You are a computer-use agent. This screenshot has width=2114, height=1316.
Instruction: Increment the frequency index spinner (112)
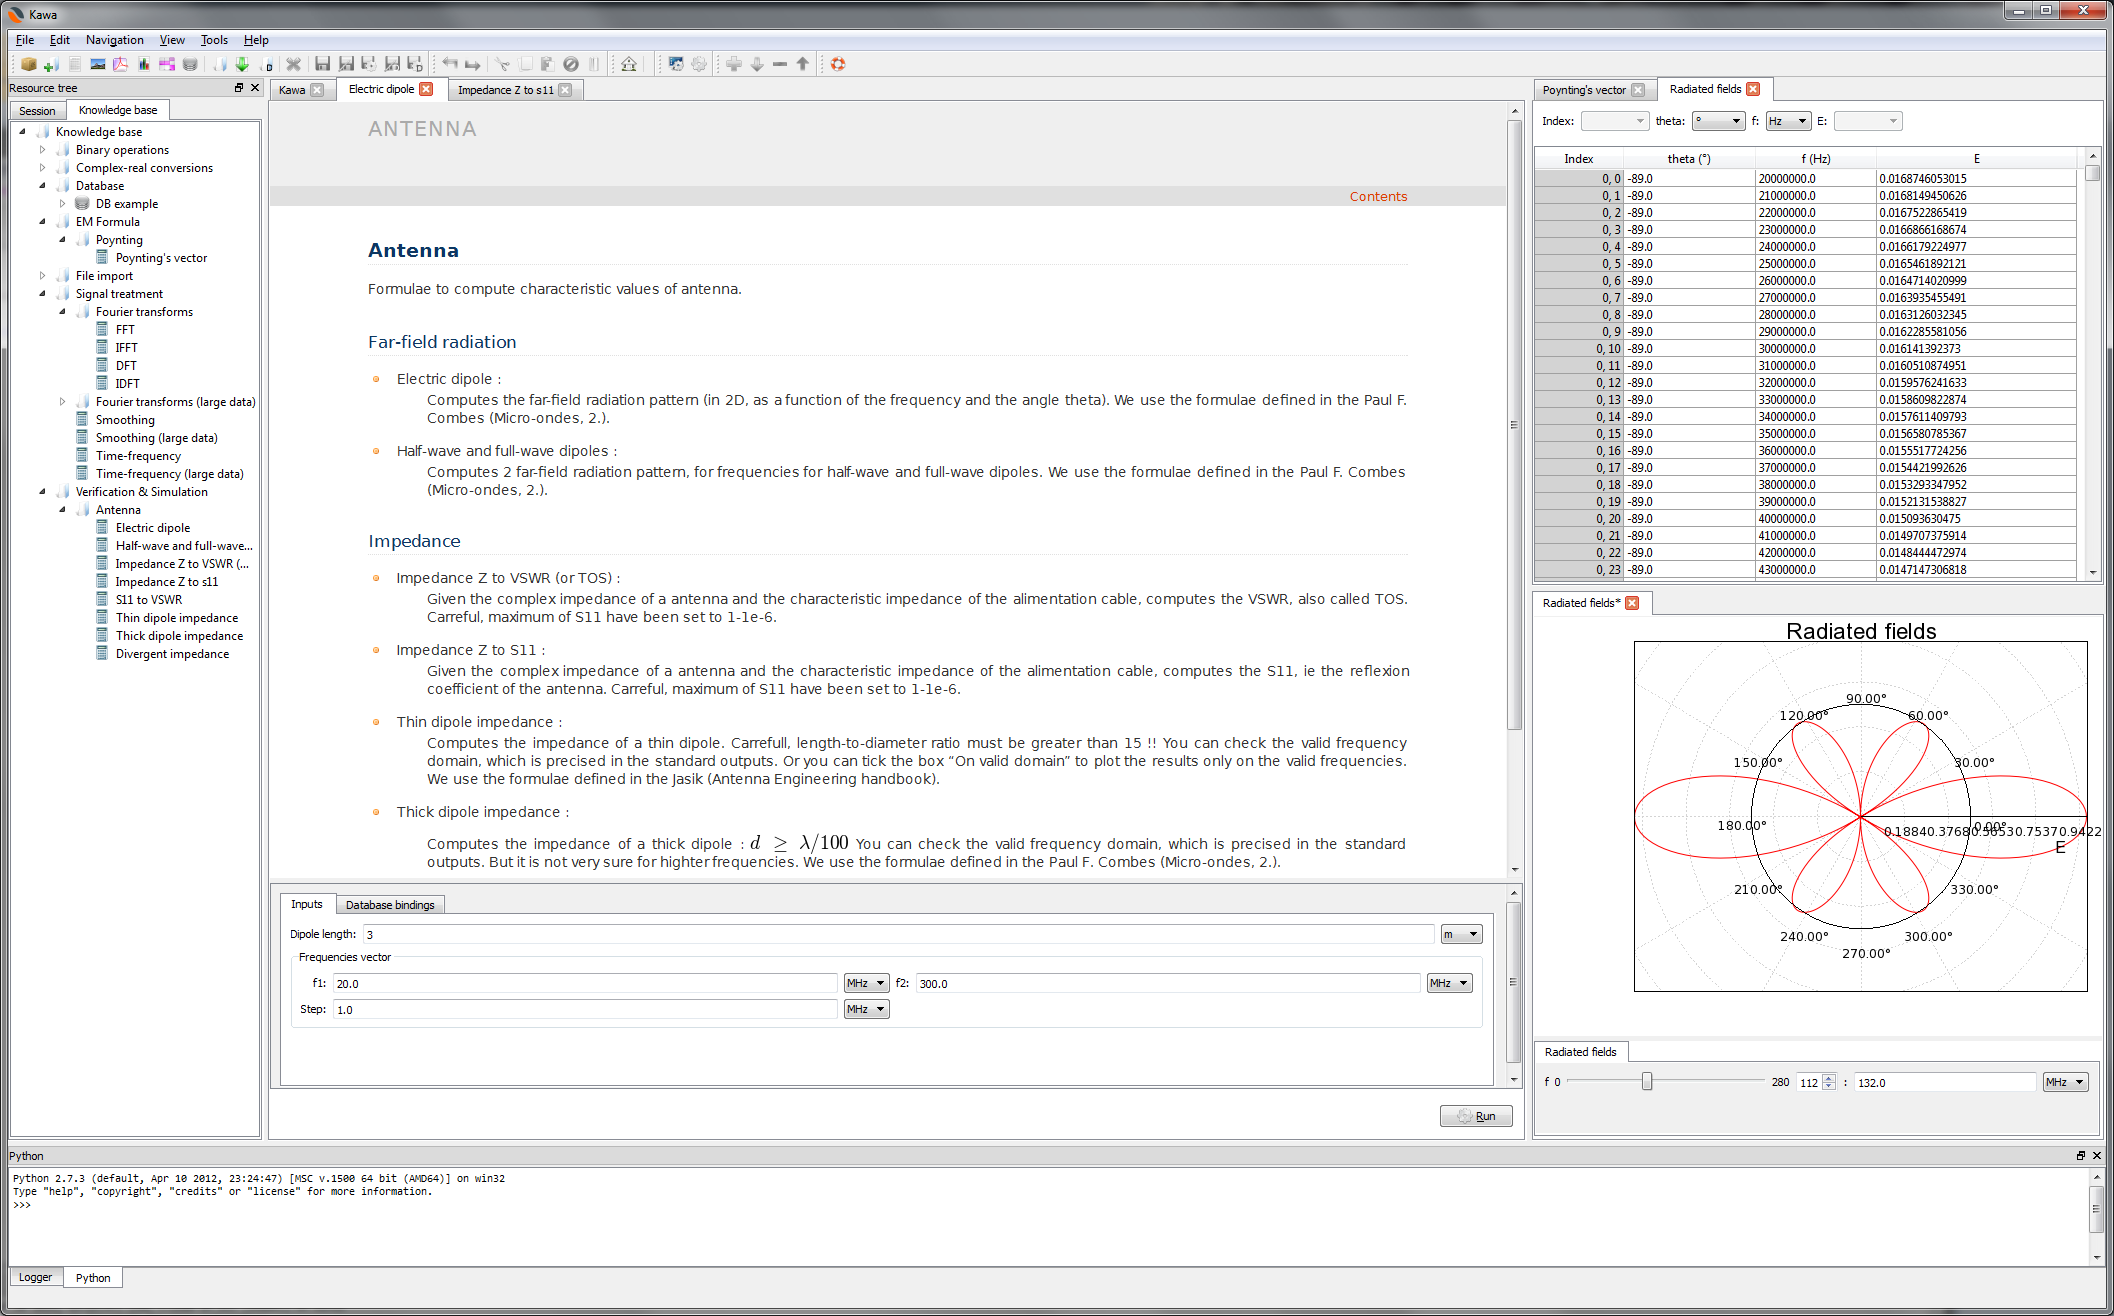(x=1829, y=1078)
